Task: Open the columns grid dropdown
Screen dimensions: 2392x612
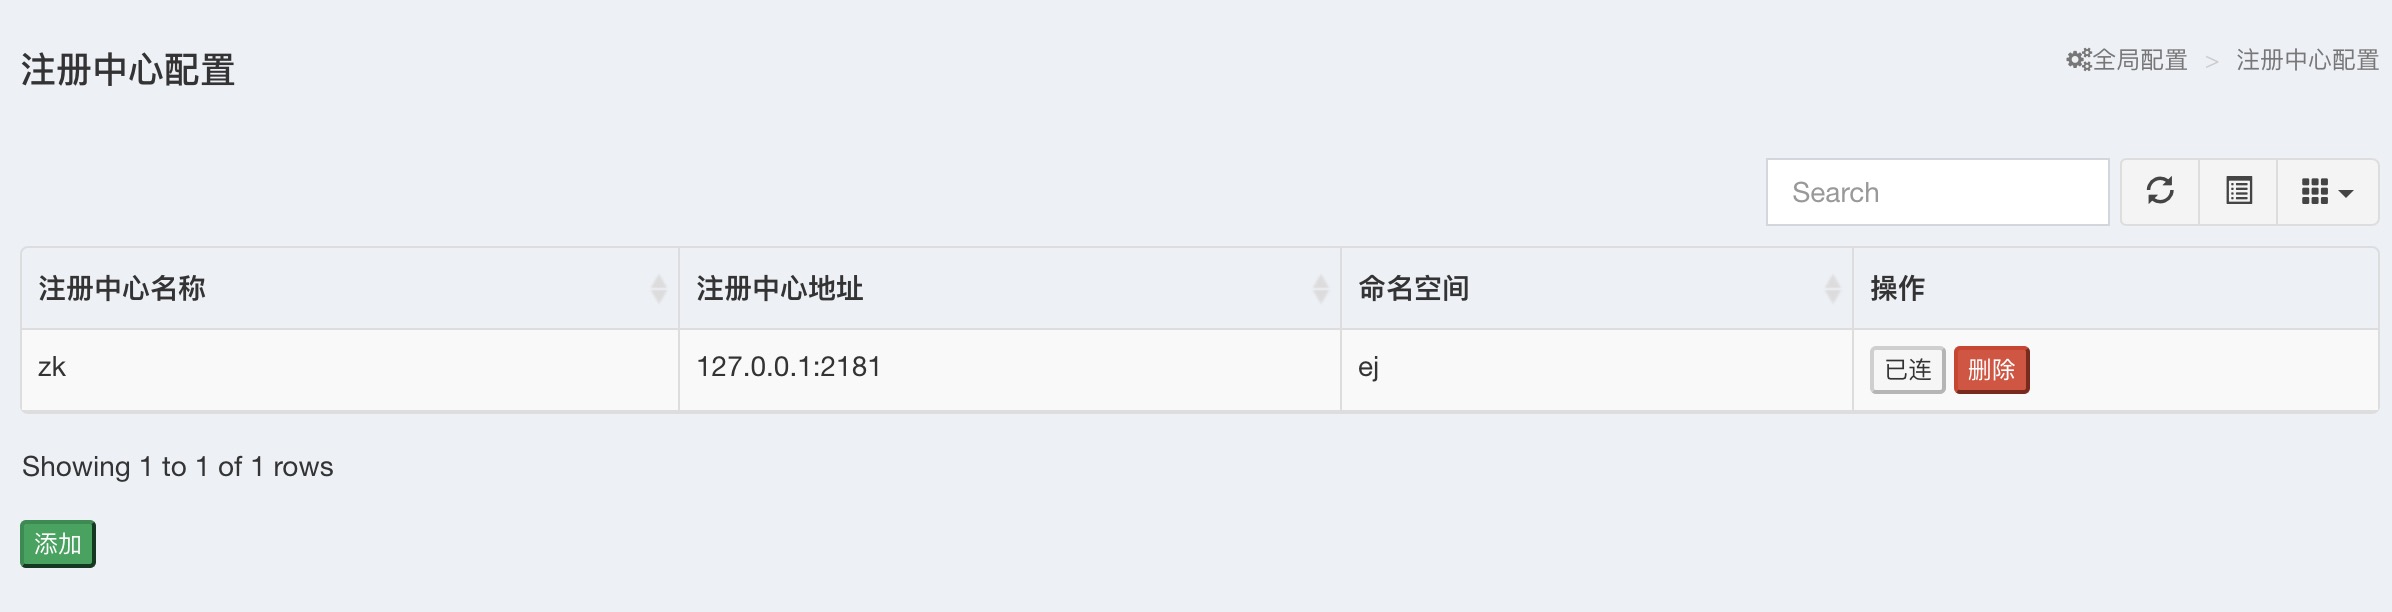Action: (x=2328, y=191)
